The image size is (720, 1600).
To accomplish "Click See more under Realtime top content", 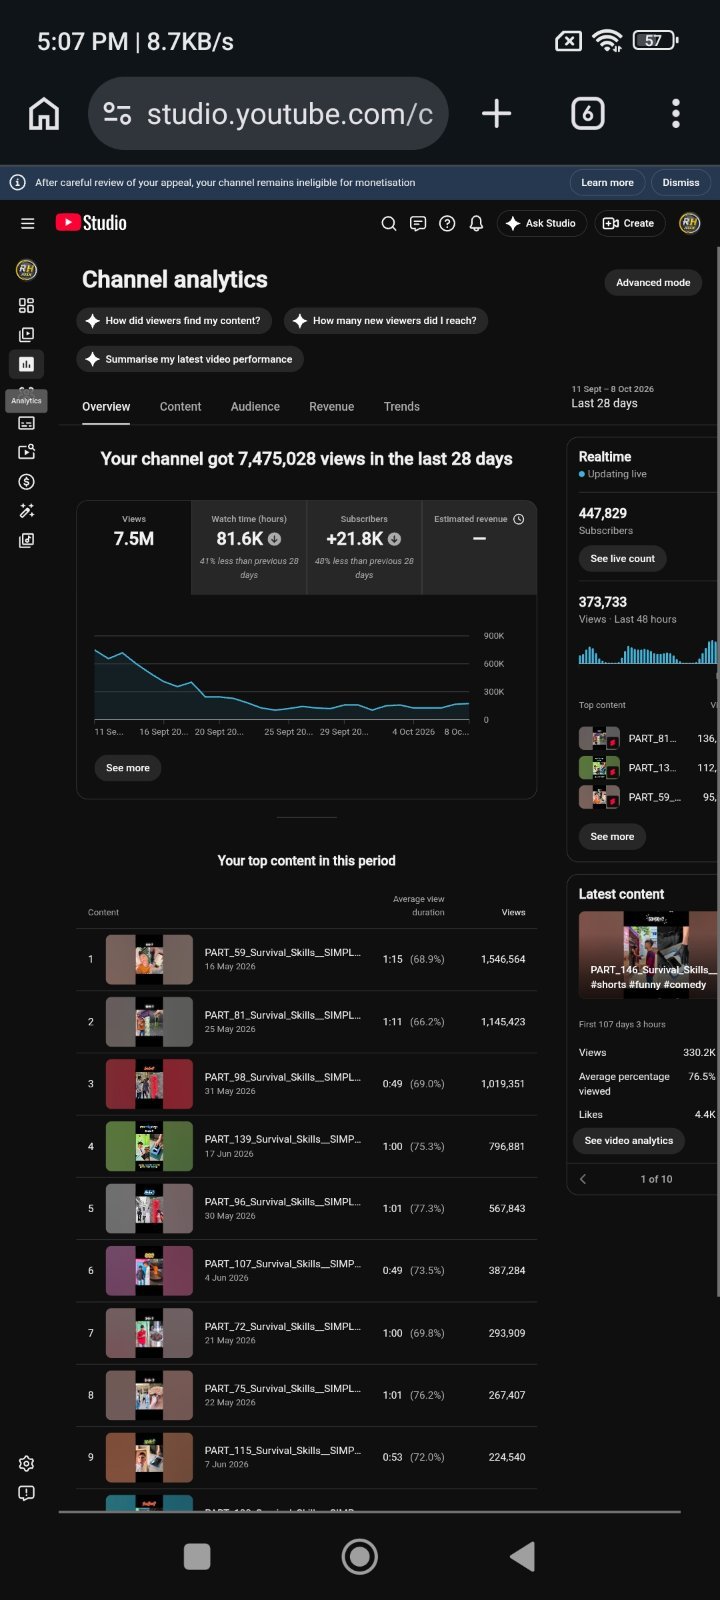I will 612,837.
